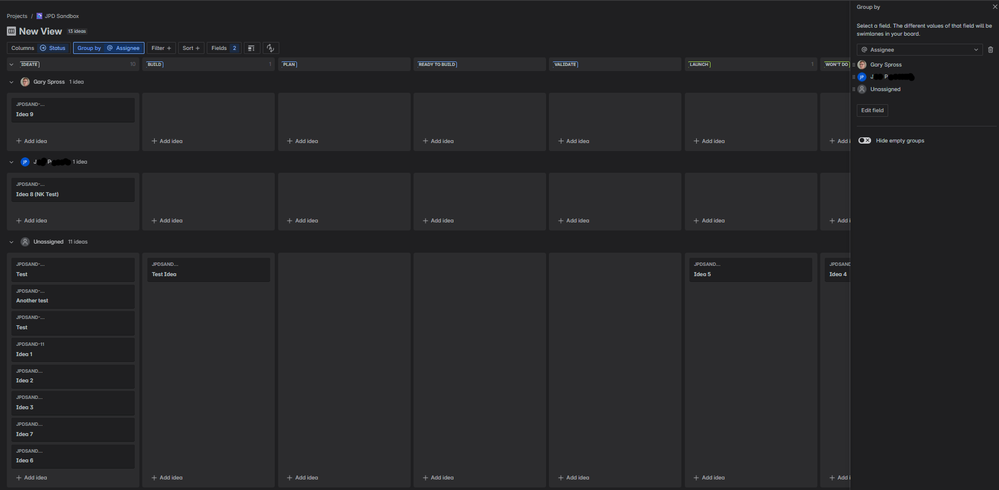Open the Idea 9 card
This screenshot has height=490, width=999.
click(x=73, y=110)
